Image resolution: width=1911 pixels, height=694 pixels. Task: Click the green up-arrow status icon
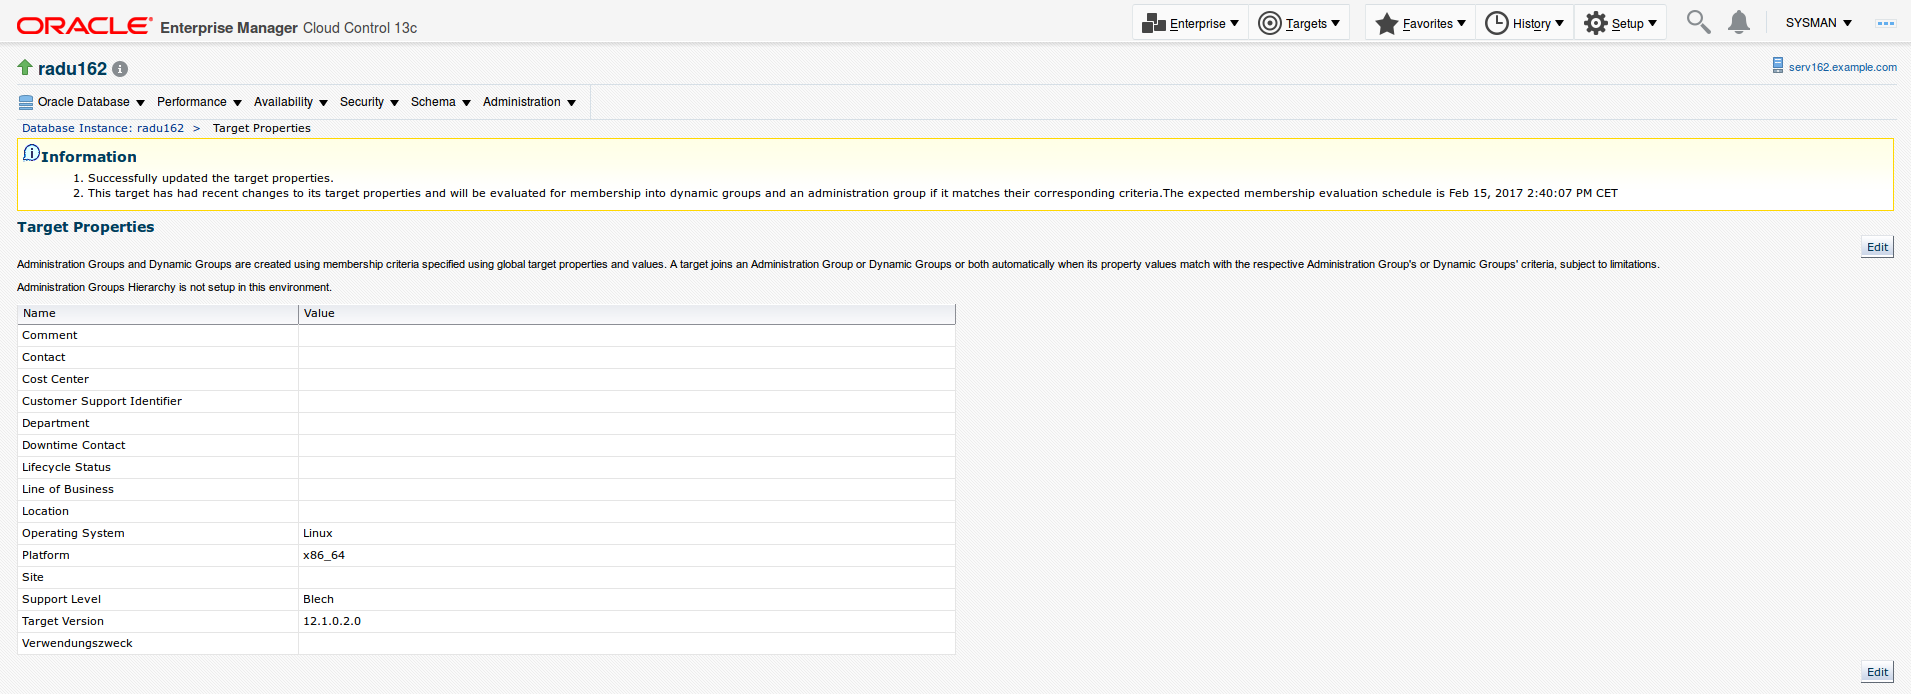point(25,68)
